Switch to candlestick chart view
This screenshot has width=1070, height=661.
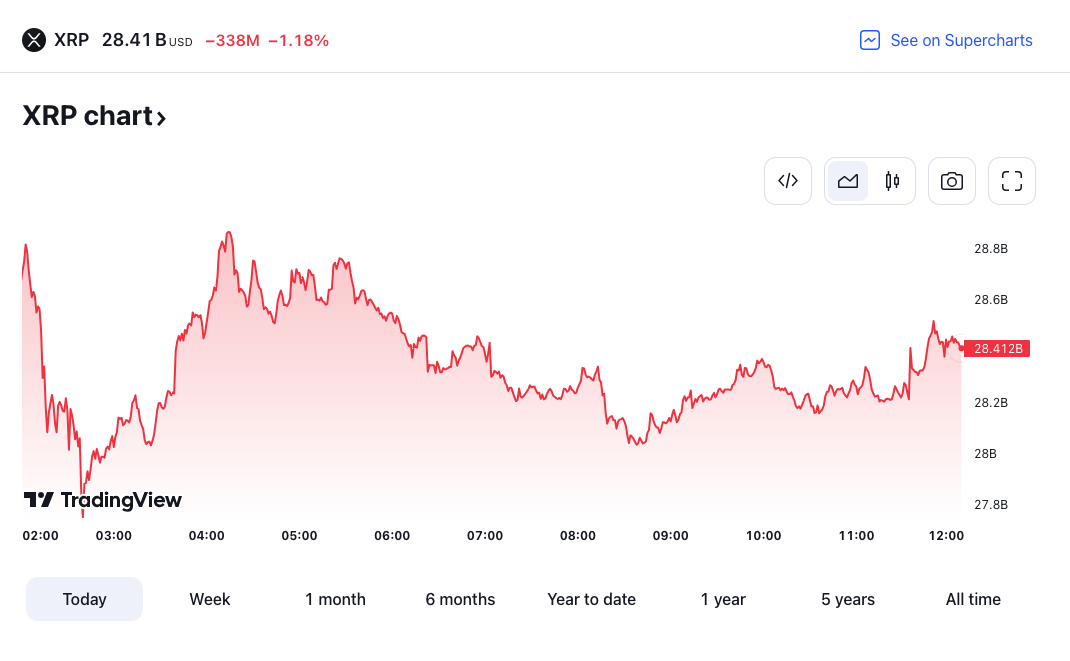(x=892, y=181)
